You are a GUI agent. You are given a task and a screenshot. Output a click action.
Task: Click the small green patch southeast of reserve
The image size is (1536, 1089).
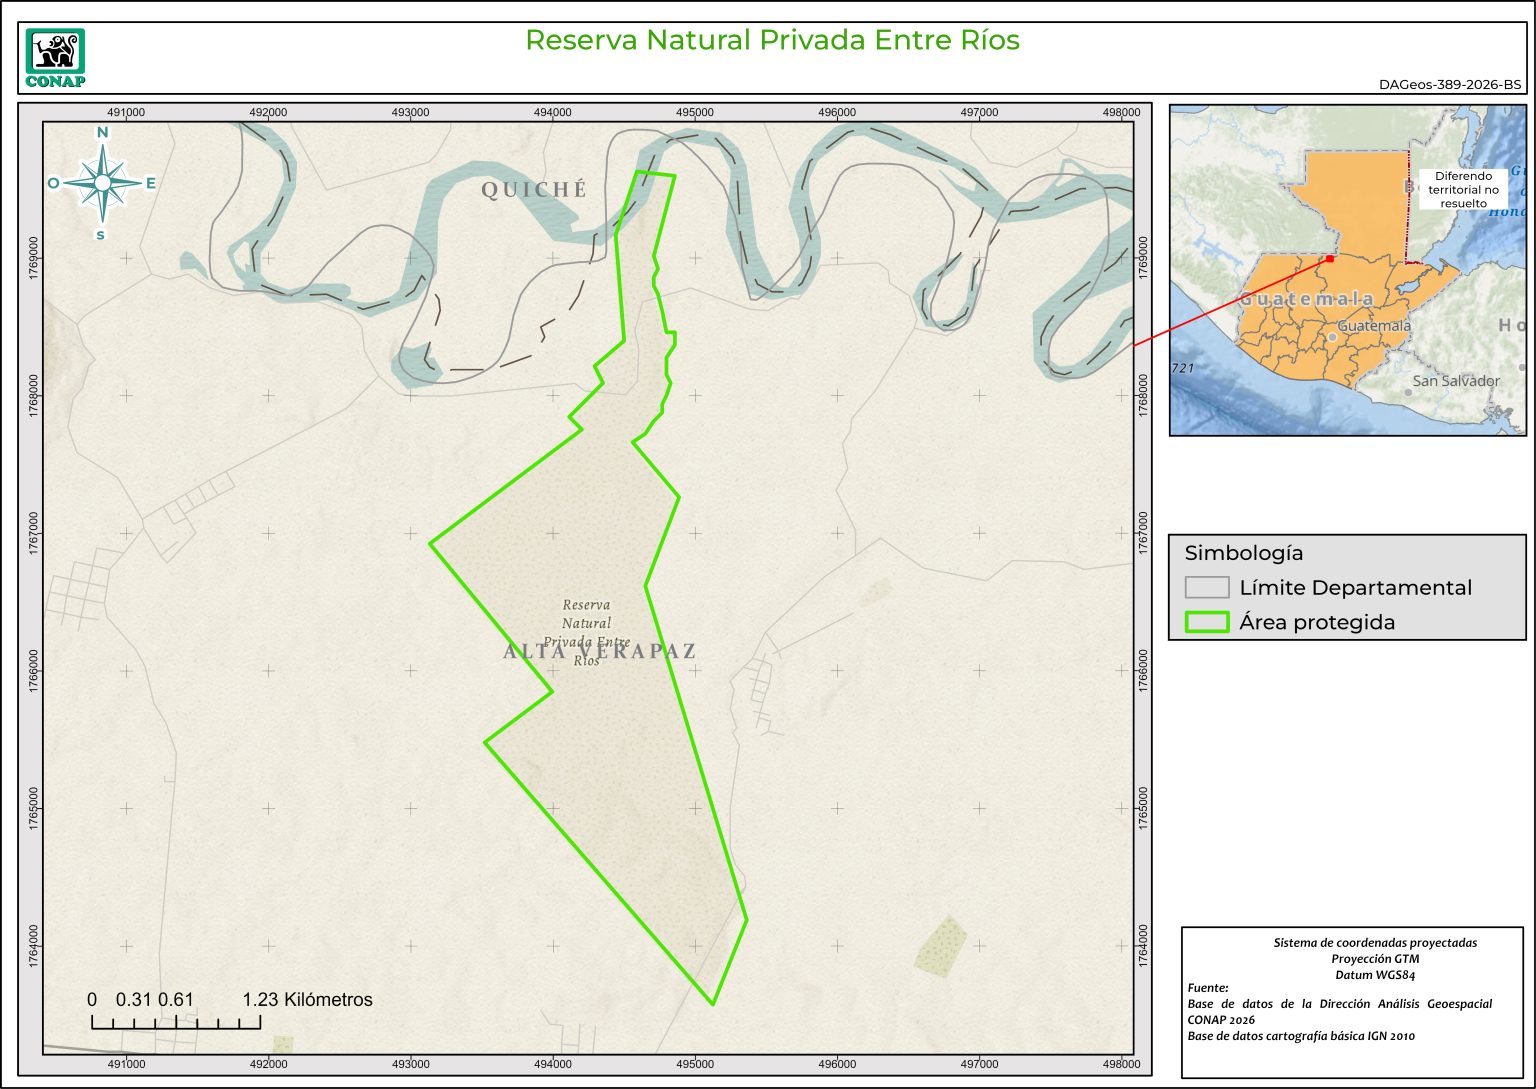[x=941, y=946]
